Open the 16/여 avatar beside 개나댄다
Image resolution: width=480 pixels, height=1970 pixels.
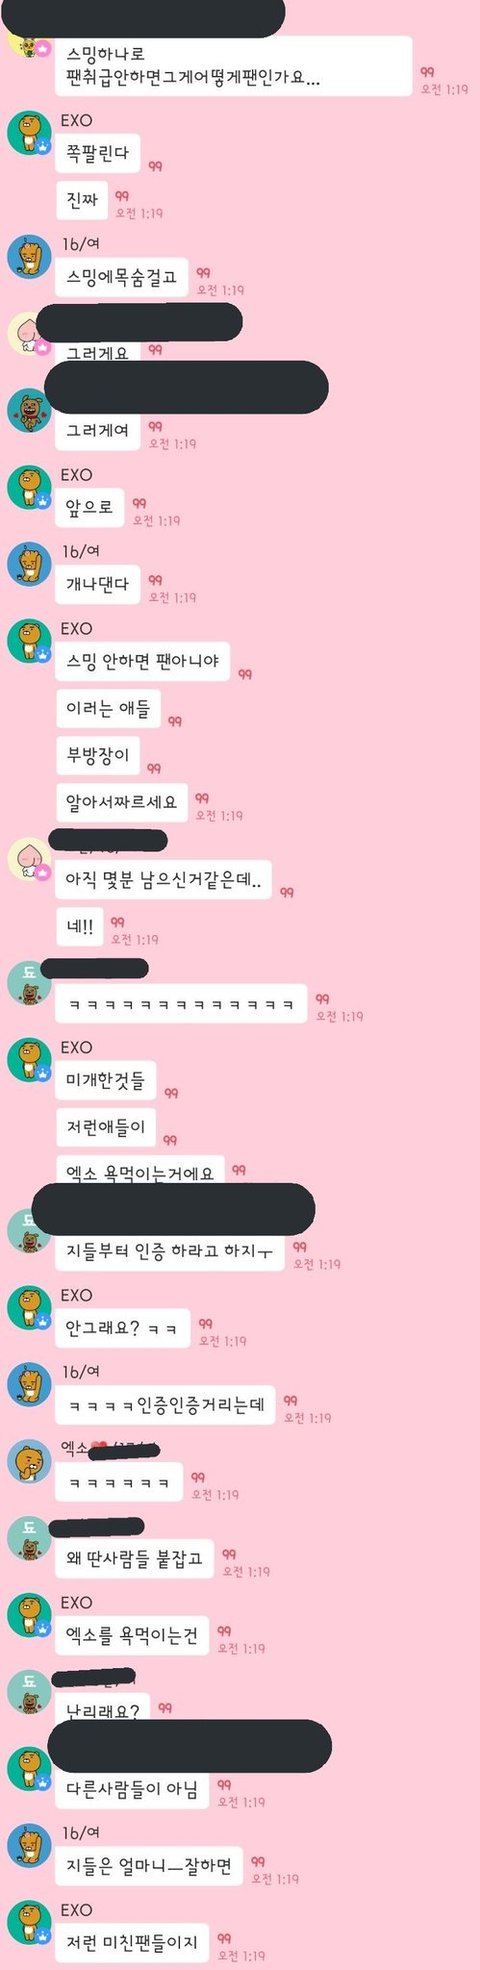29,563
